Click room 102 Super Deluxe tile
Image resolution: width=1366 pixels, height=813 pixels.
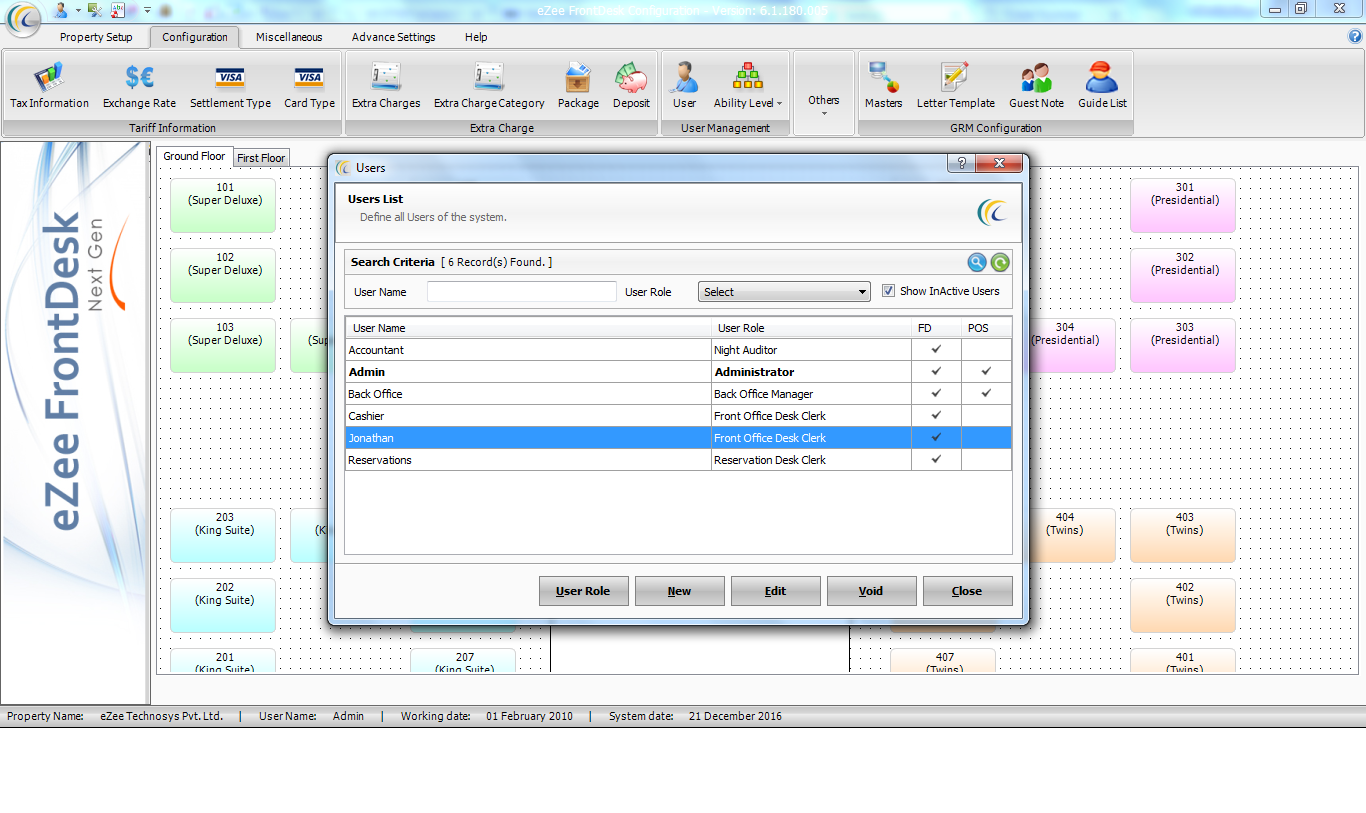coord(223,275)
